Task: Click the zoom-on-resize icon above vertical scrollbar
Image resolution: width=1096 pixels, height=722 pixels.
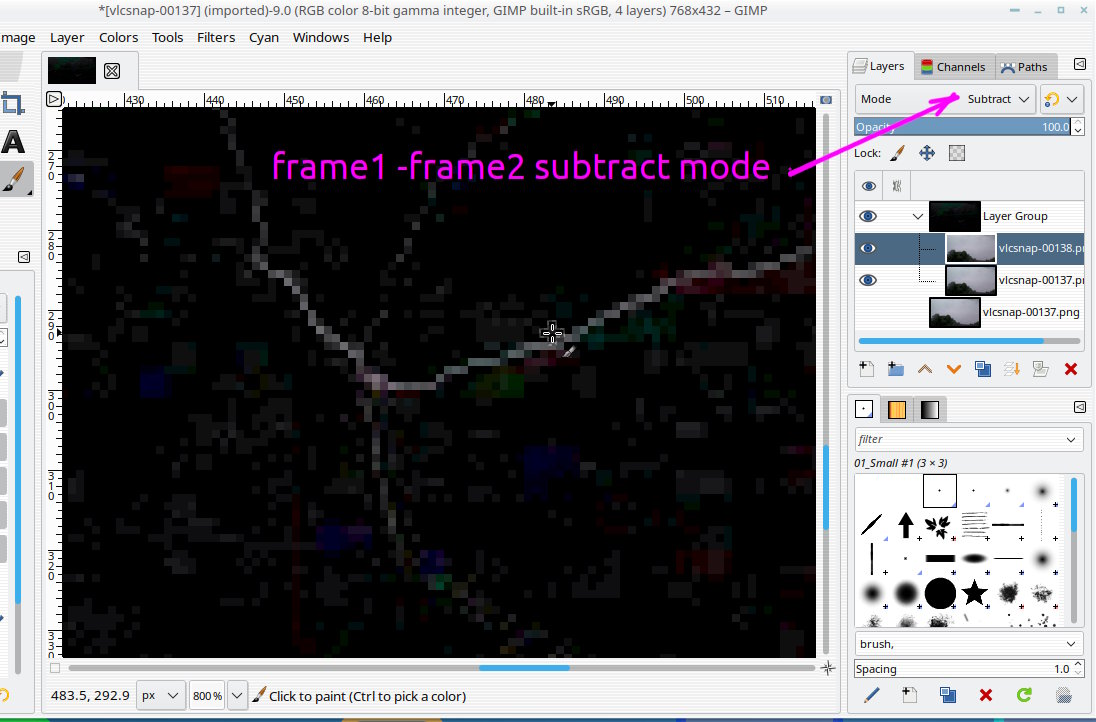Action: [x=826, y=100]
